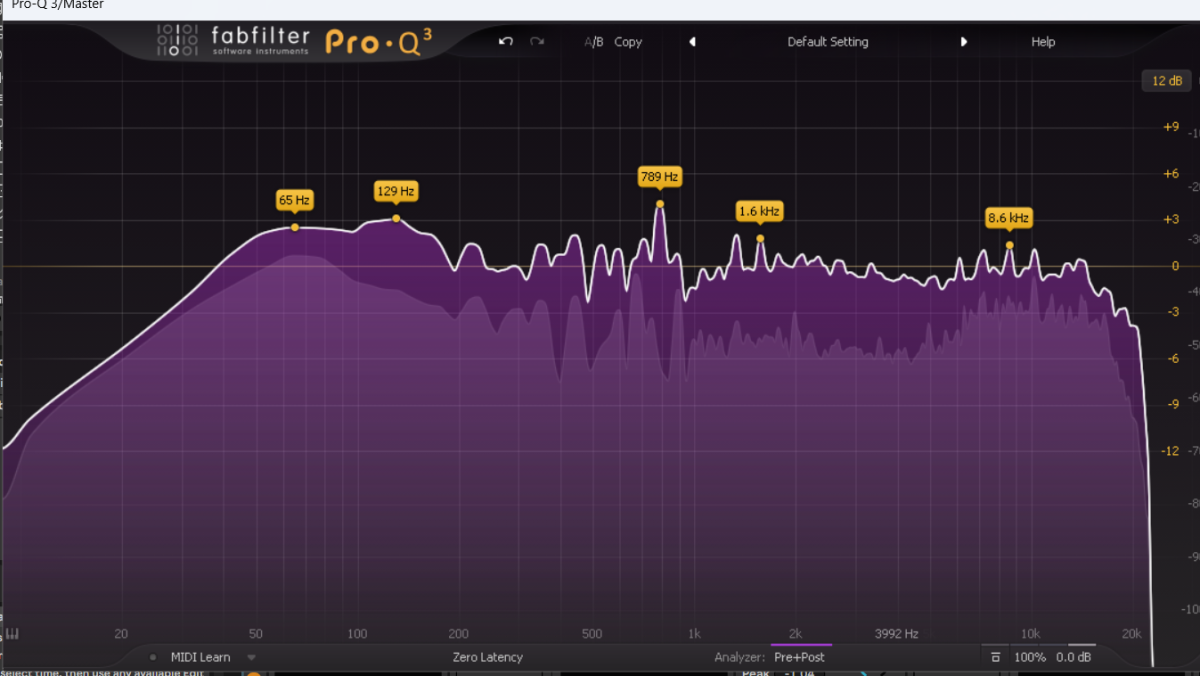Click the 3992 Hz frequency readout
This screenshot has height=676, width=1200.
coord(896,633)
